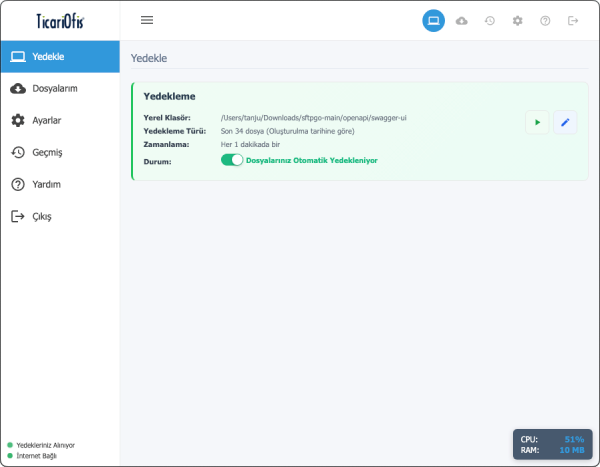
Task: Click the TicariOfis logo
Action: [x=60, y=20]
